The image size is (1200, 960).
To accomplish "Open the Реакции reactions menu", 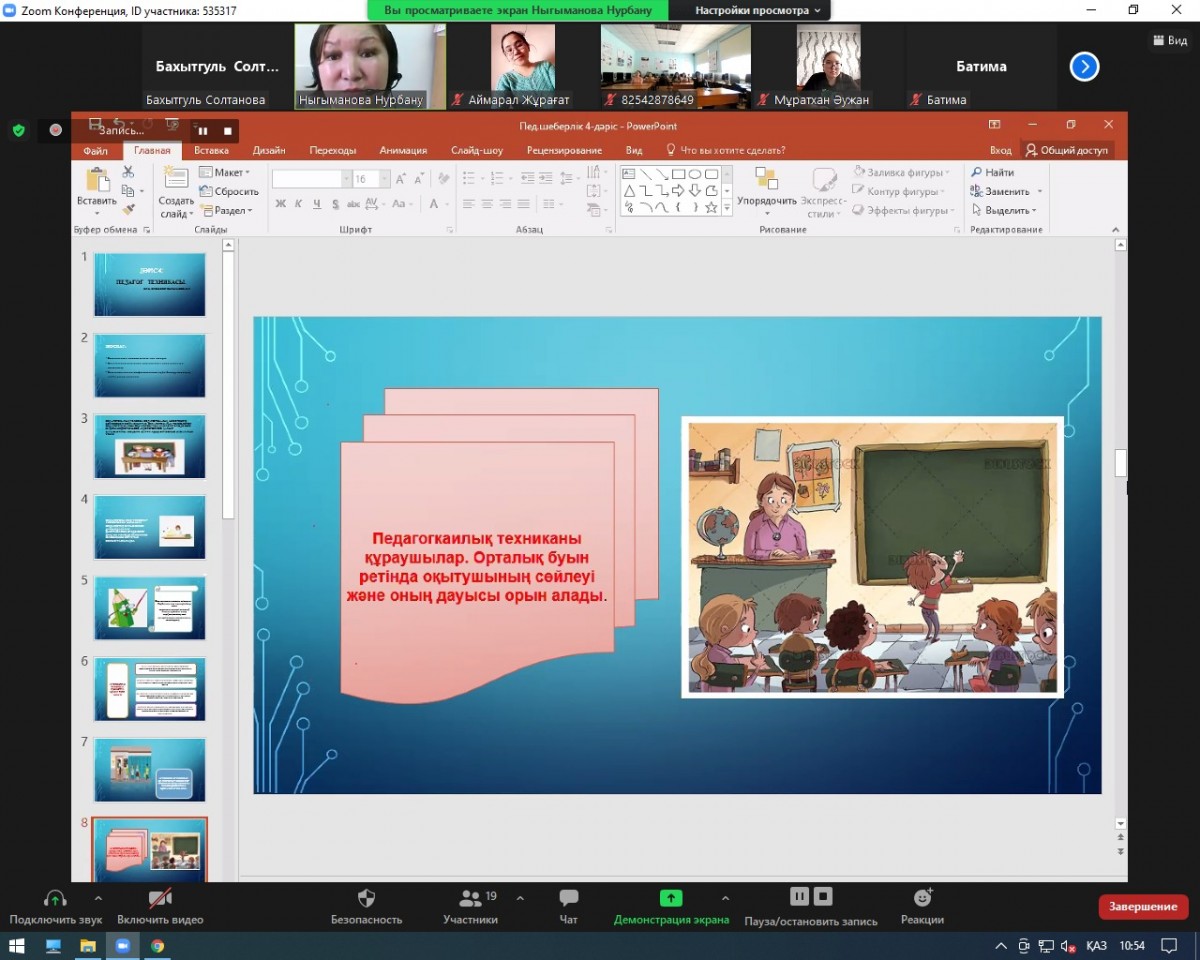I will [x=922, y=898].
